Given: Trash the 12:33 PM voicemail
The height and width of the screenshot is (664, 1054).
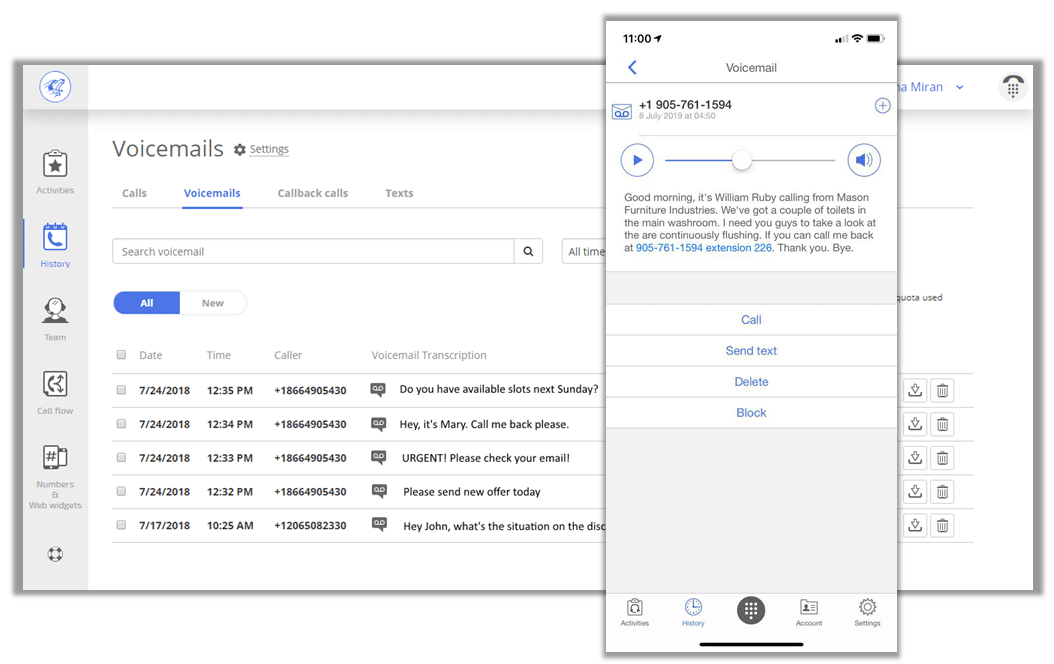Looking at the screenshot, I should (942, 458).
